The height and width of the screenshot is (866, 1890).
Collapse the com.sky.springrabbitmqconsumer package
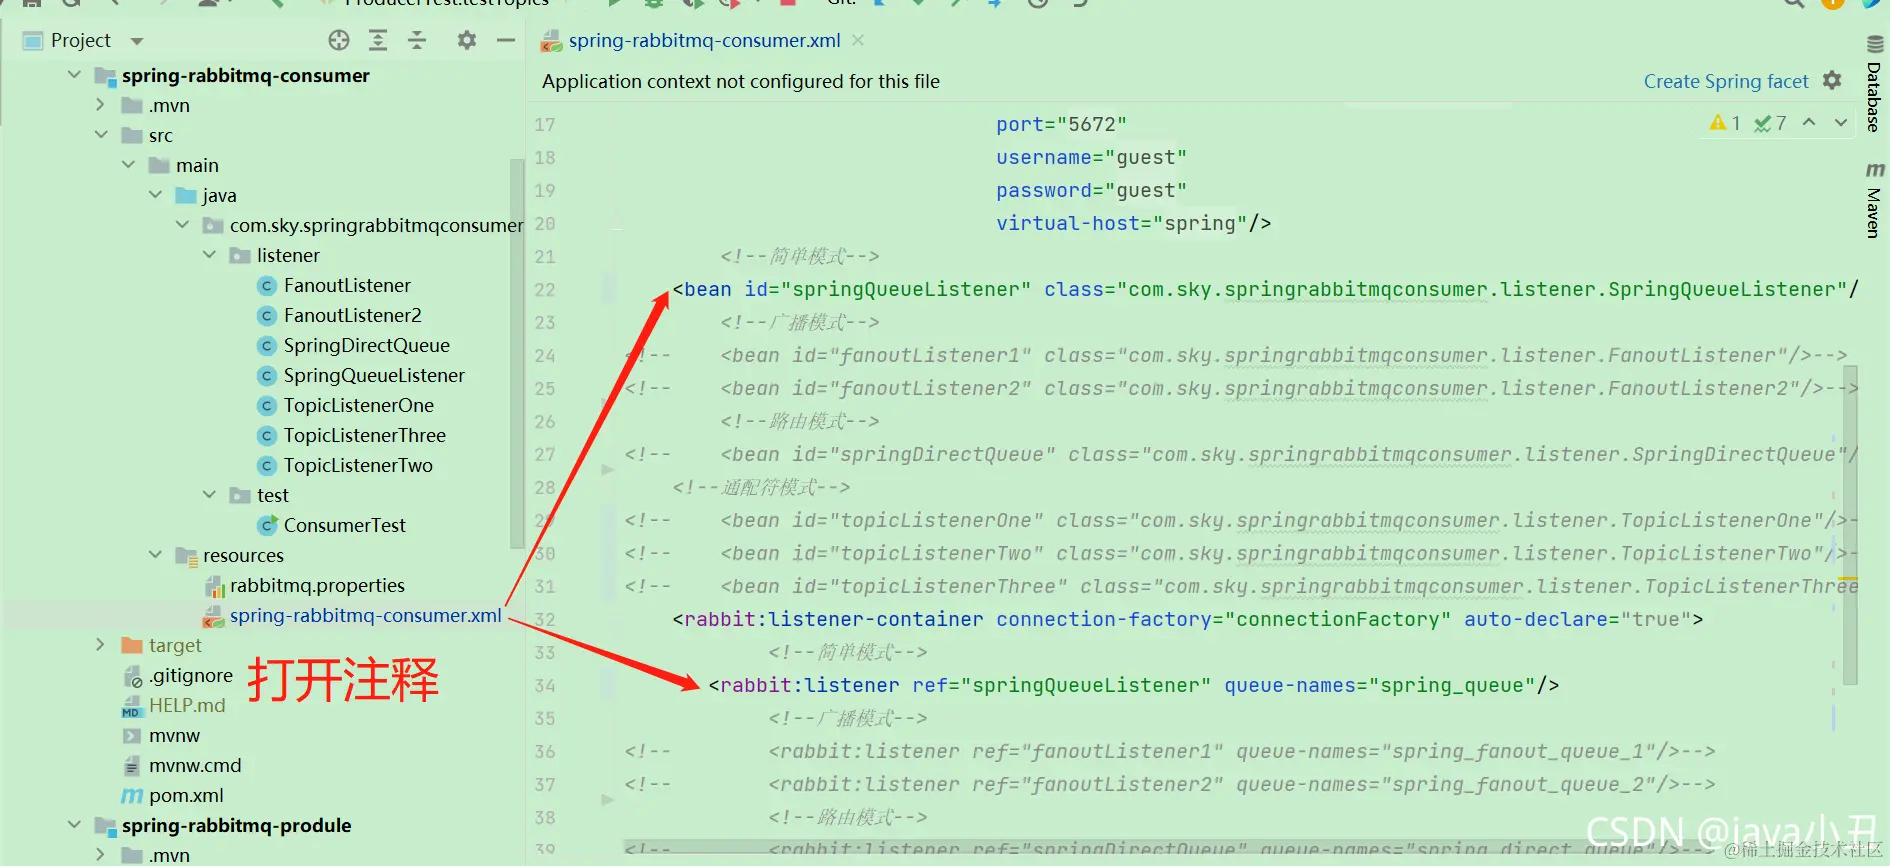coord(182,224)
